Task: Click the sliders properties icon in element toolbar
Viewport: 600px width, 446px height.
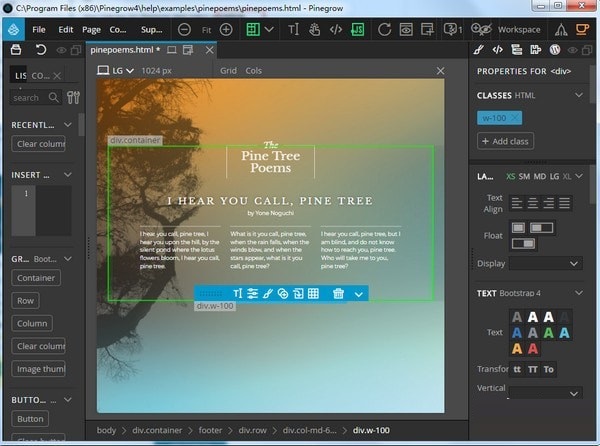Action: (x=253, y=294)
